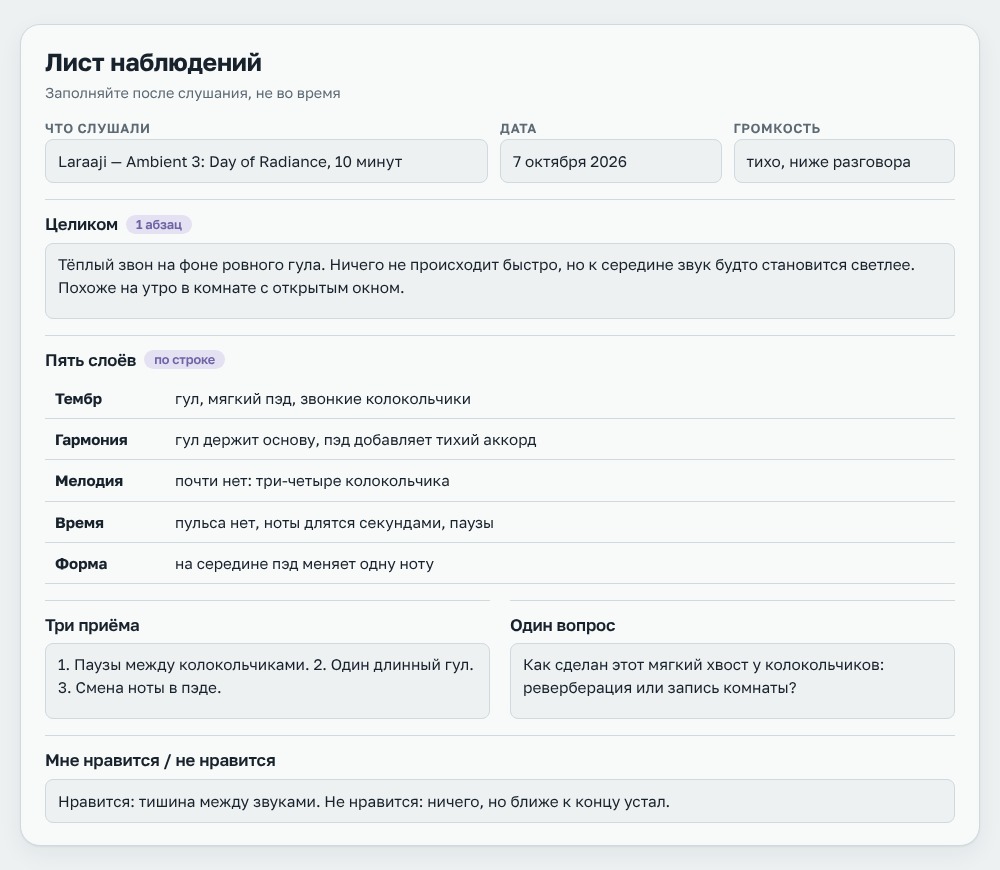Select the Форма row description
The height and width of the screenshot is (870, 1000).
(304, 564)
